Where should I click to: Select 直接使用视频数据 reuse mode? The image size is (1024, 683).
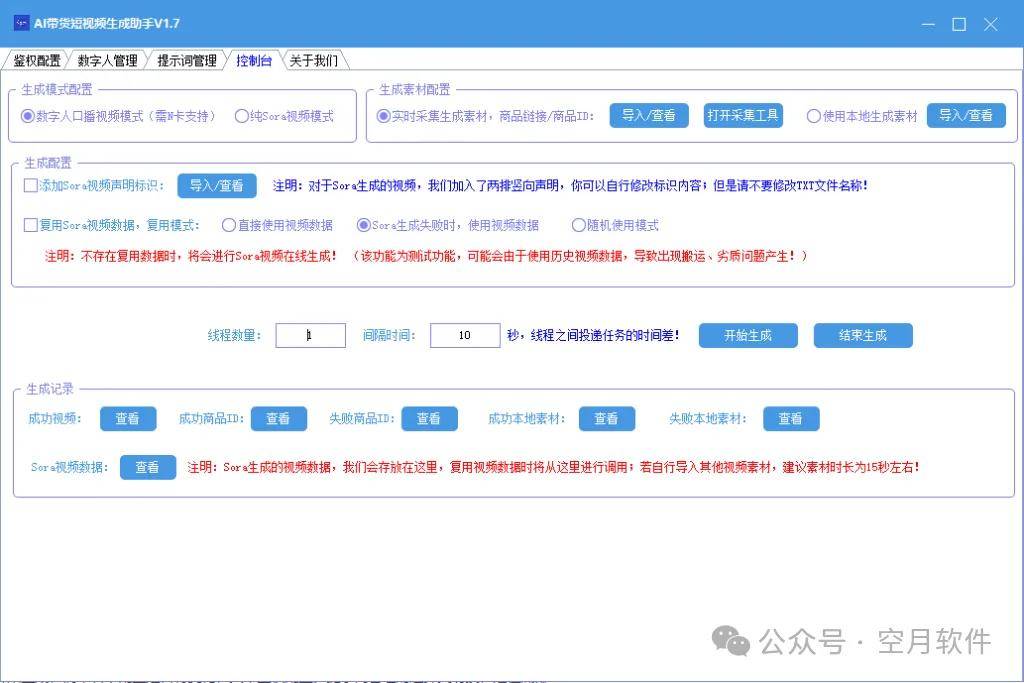229,225
